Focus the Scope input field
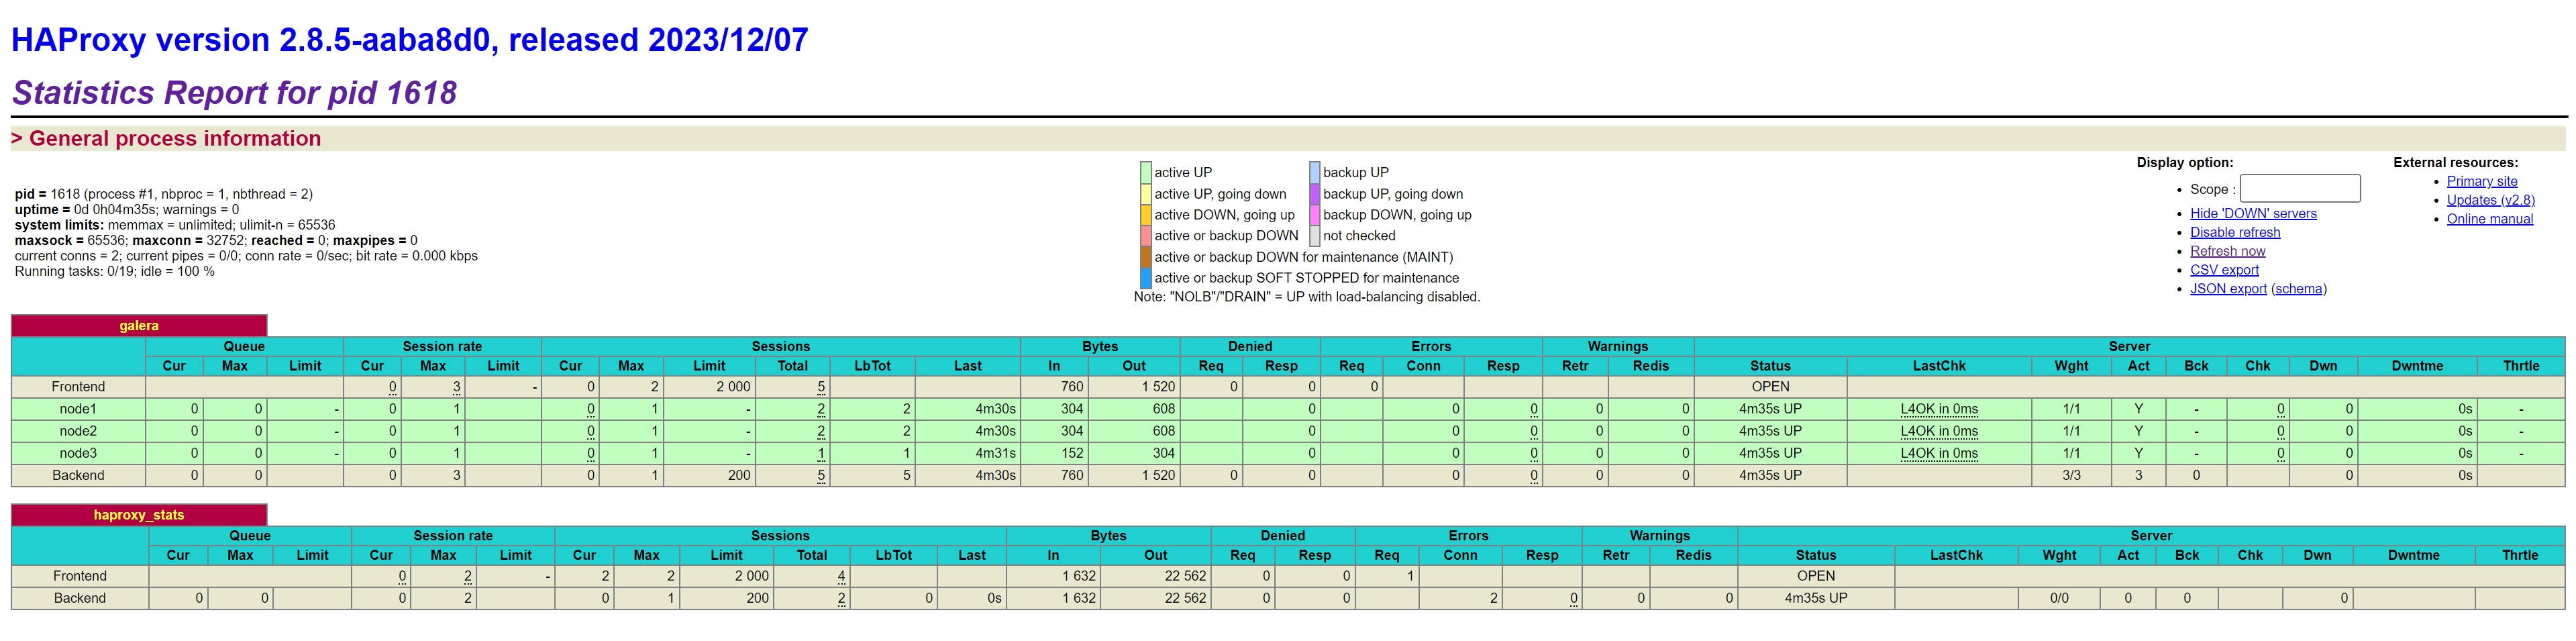 pos(2300,188)
